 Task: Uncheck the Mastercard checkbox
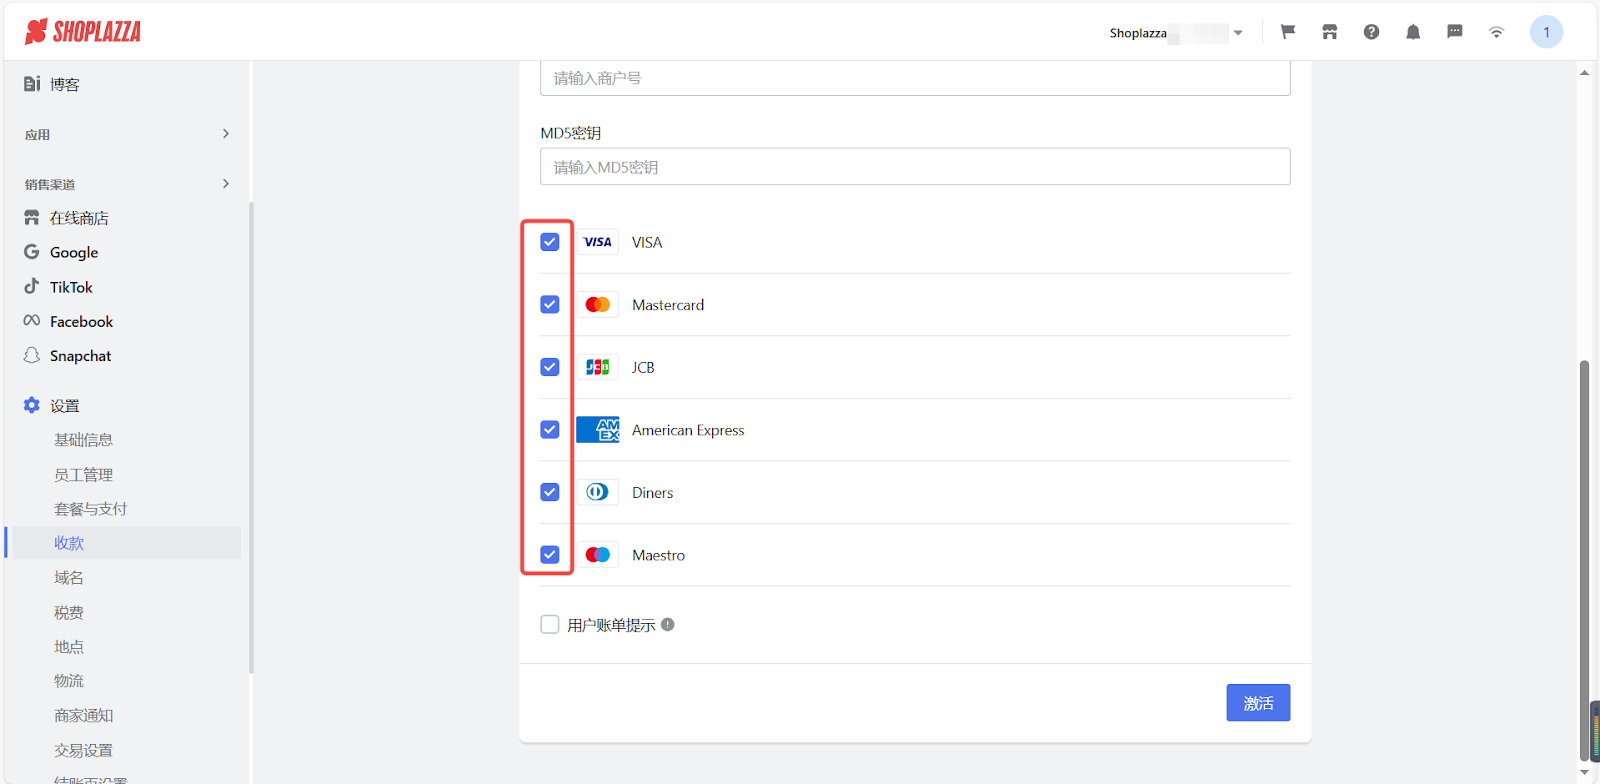tap(550, 304)
